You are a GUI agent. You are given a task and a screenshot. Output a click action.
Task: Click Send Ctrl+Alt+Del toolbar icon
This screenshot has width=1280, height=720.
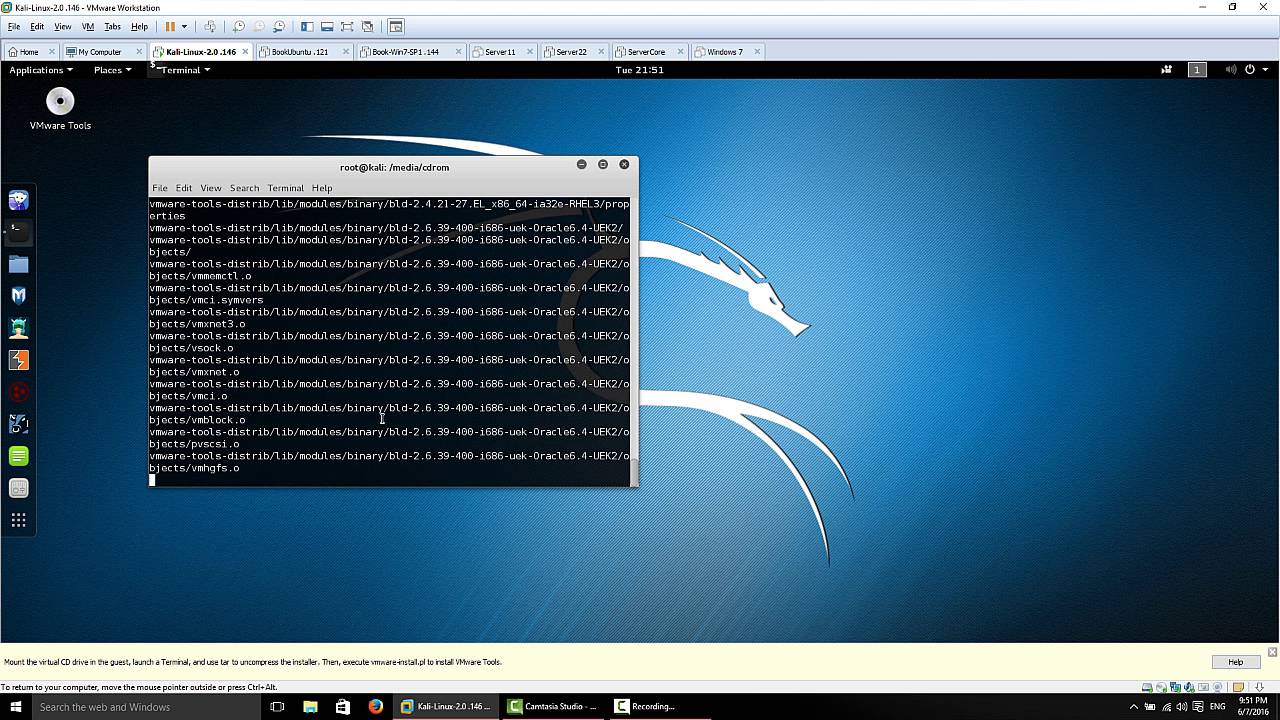pyautogui.click(x=209, y=26)
